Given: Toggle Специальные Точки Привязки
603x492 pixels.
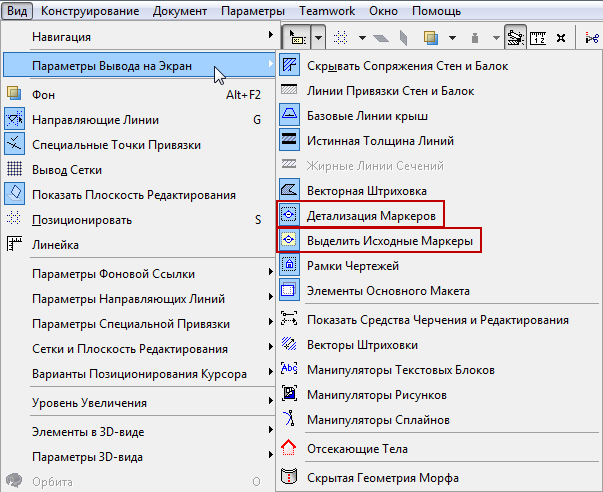Looking at the screenshot, I should pos(139,145).
